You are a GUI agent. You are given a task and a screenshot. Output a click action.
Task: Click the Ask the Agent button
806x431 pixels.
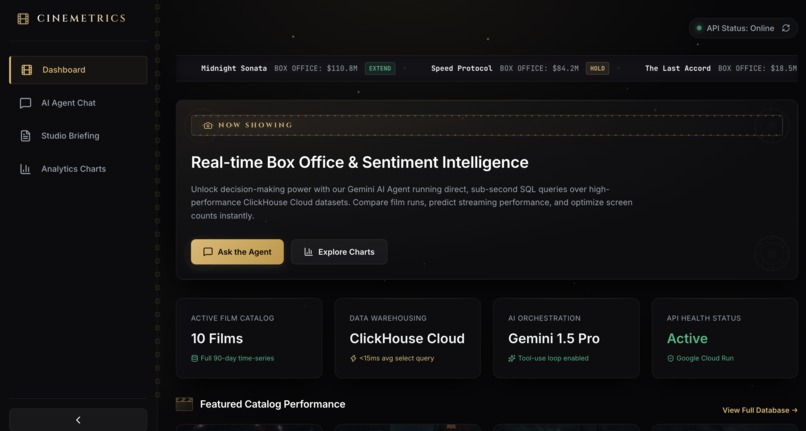pos(237,252)
